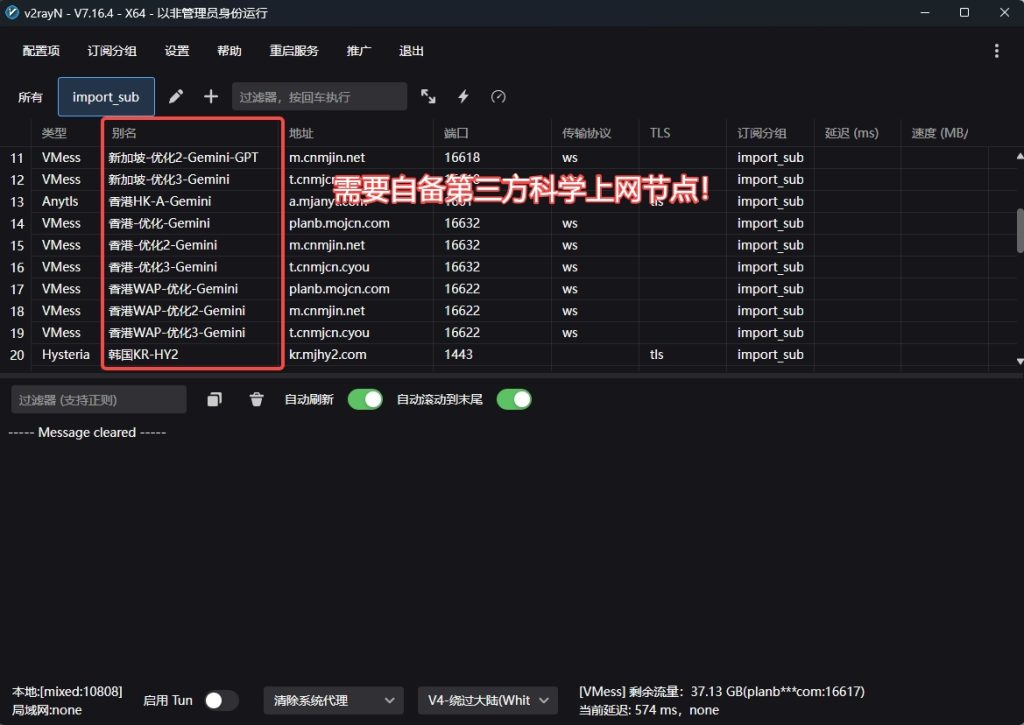This screenshot has height=725, width=1024.
Task: Click the speedometer speed test icon
Action: (498, 97)
